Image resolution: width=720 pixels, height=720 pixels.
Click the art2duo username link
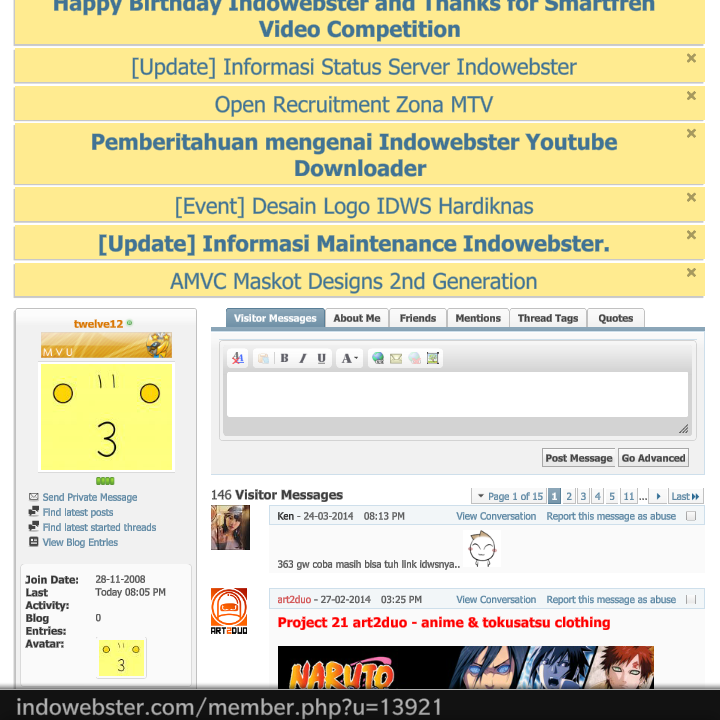point(294,600)
